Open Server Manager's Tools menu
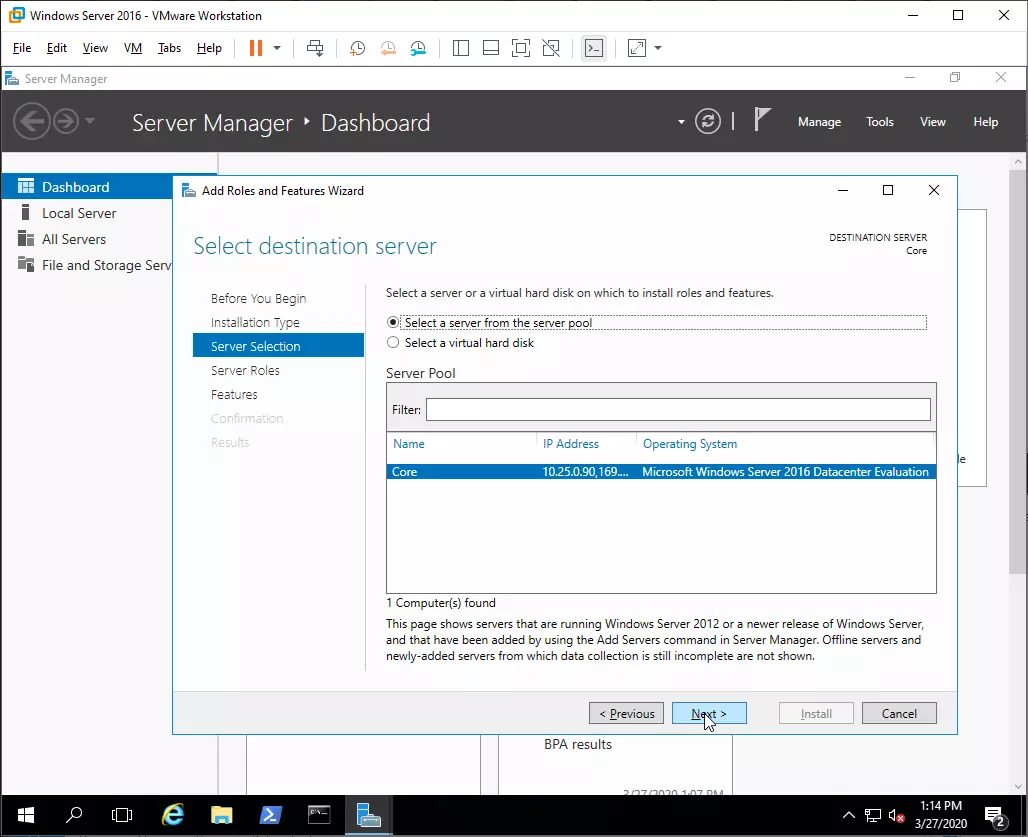The width and height of the screenshot is (1028, 837). pos(880,122)
